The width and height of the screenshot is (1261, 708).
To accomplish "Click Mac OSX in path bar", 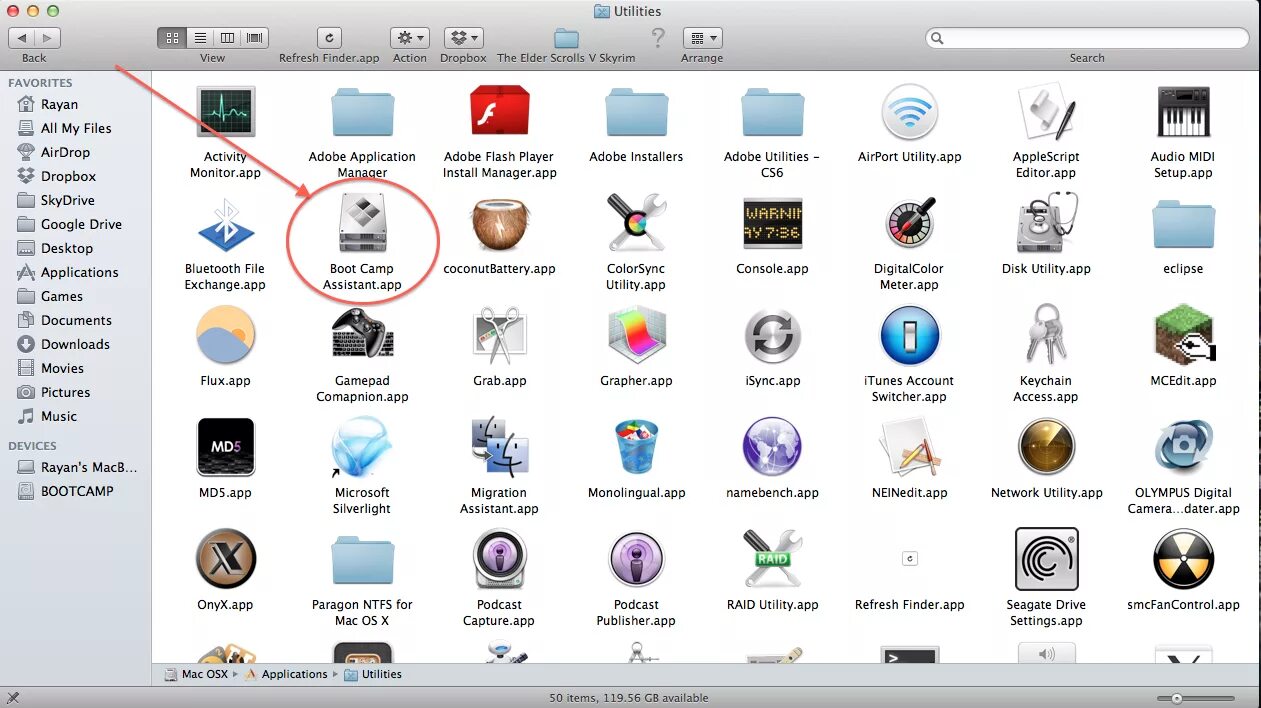I will [x=198, y=674].
